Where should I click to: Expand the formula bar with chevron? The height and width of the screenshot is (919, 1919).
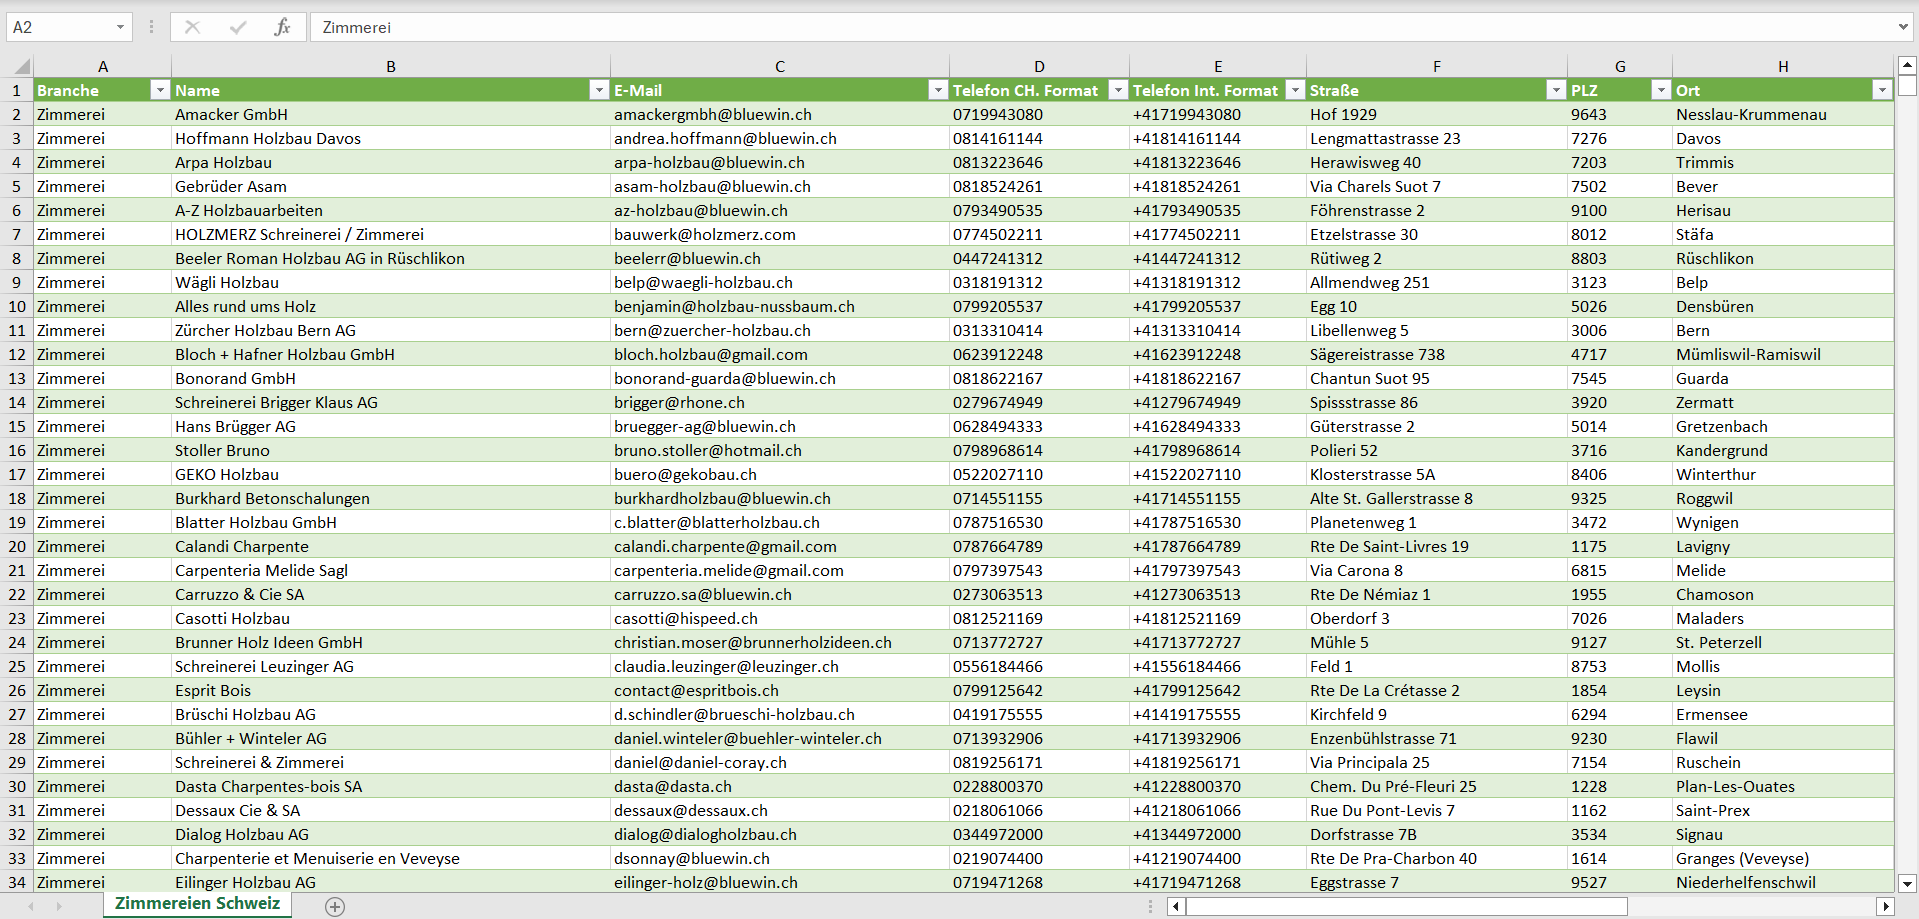(x=1903, y=27)
